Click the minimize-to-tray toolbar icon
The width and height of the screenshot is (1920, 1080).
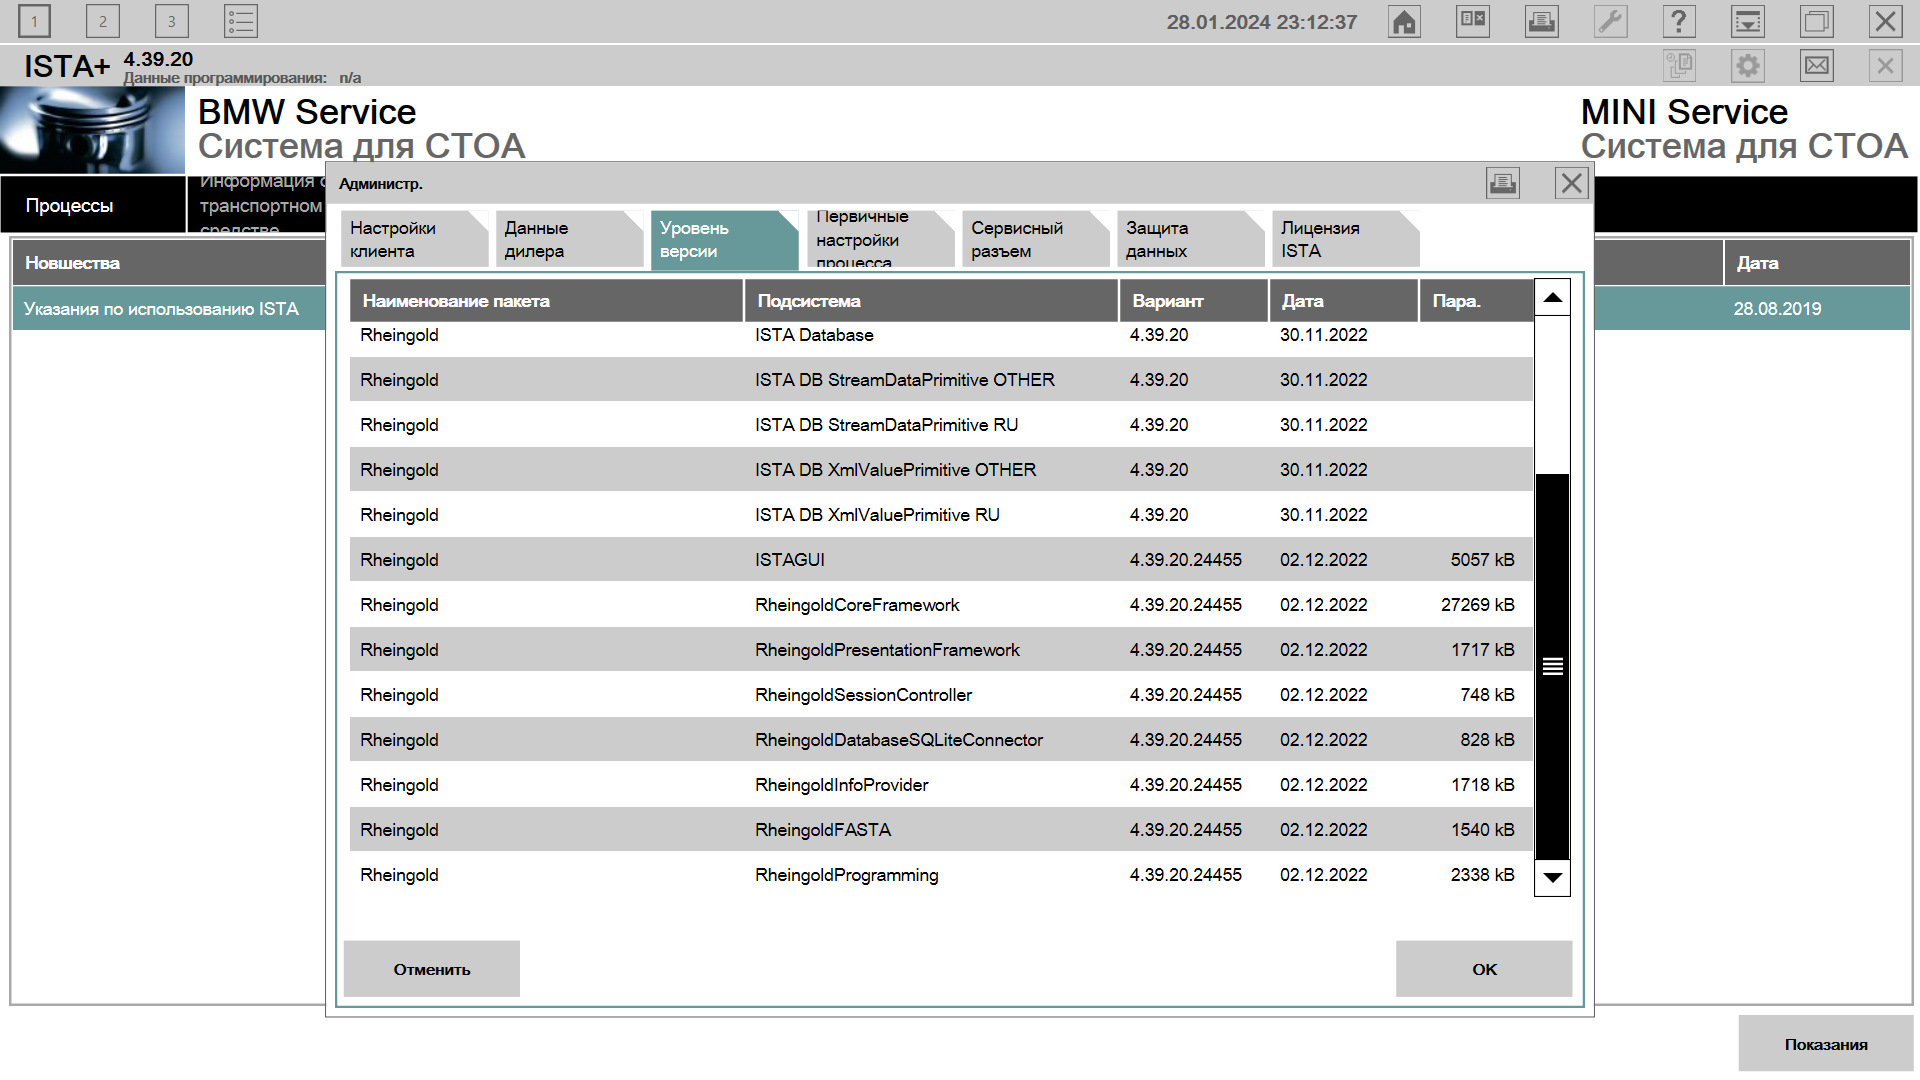tap(1748, 21)
